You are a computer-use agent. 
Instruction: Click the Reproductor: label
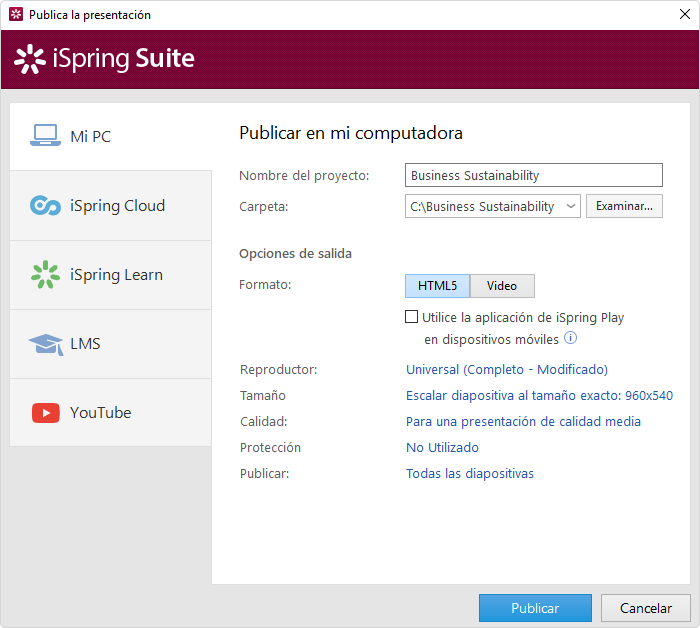coord(279,370)
